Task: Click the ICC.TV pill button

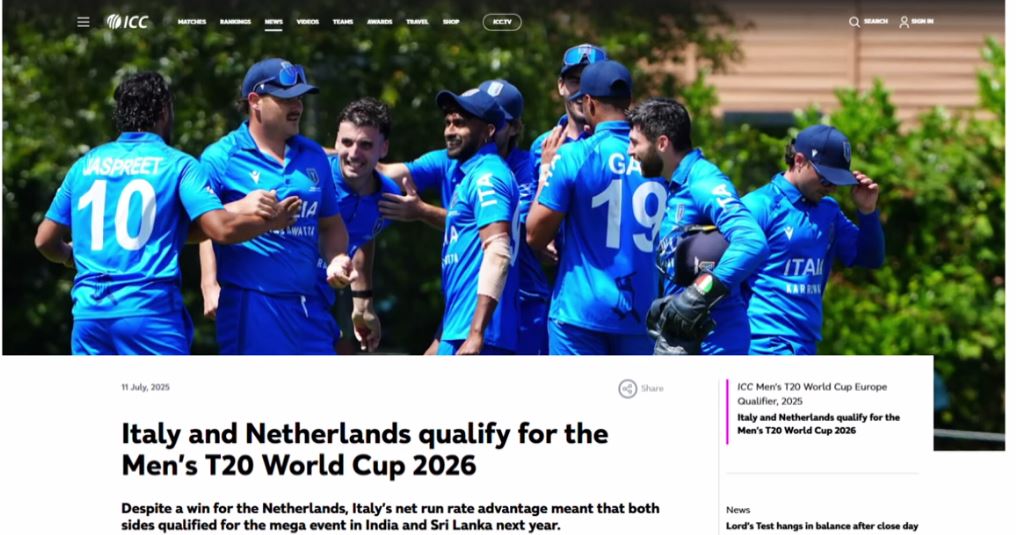Action: (x=502, y=22)
